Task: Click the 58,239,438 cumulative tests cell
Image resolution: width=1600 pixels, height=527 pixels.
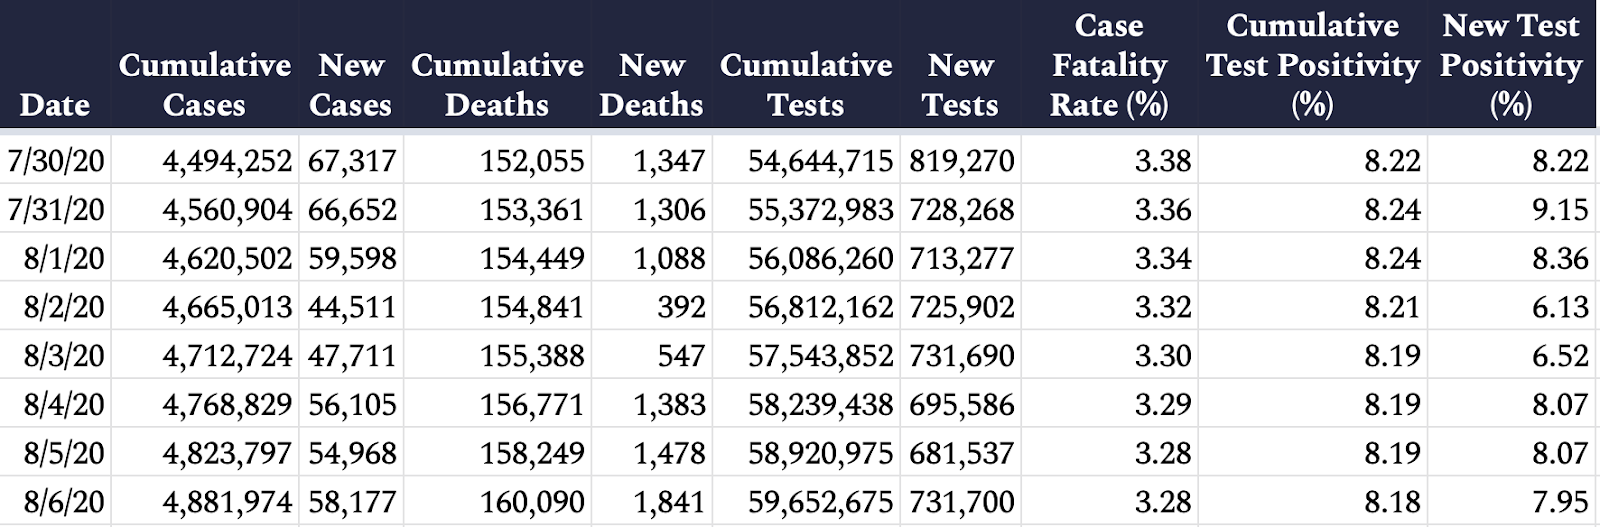Action: 806,404
